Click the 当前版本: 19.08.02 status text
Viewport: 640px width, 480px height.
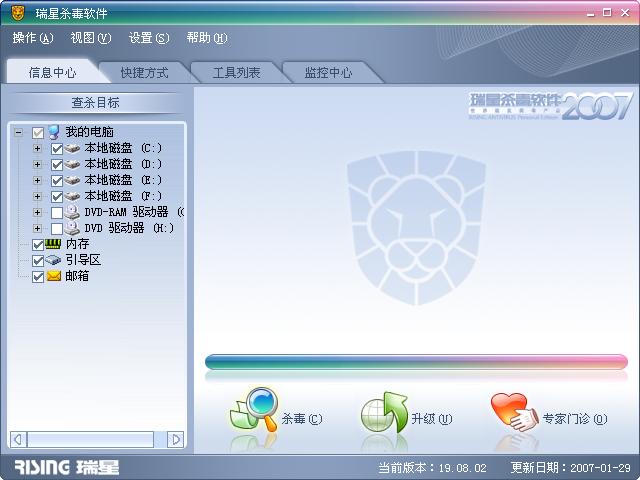click(x=433, y=468)
